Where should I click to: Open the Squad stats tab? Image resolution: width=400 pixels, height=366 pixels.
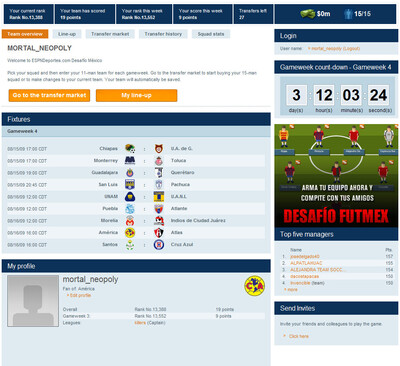[x=211, y=34]
